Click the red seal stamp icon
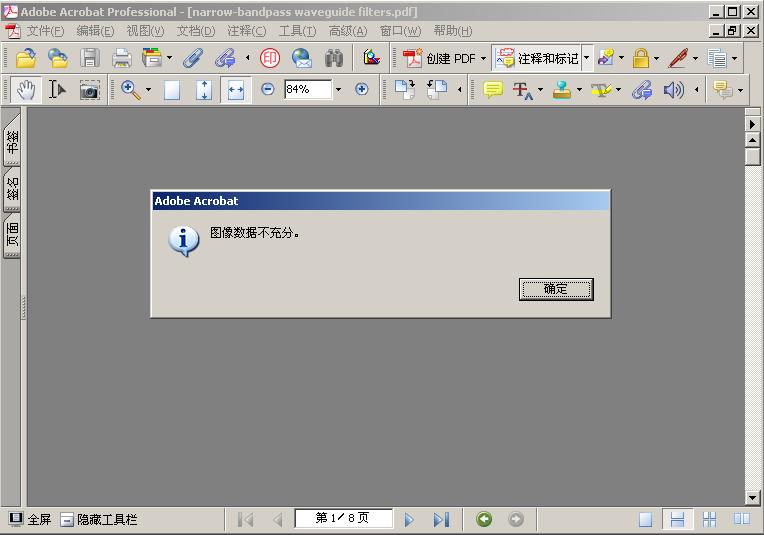This screenshot has width=764, height=535. [269, 58]
